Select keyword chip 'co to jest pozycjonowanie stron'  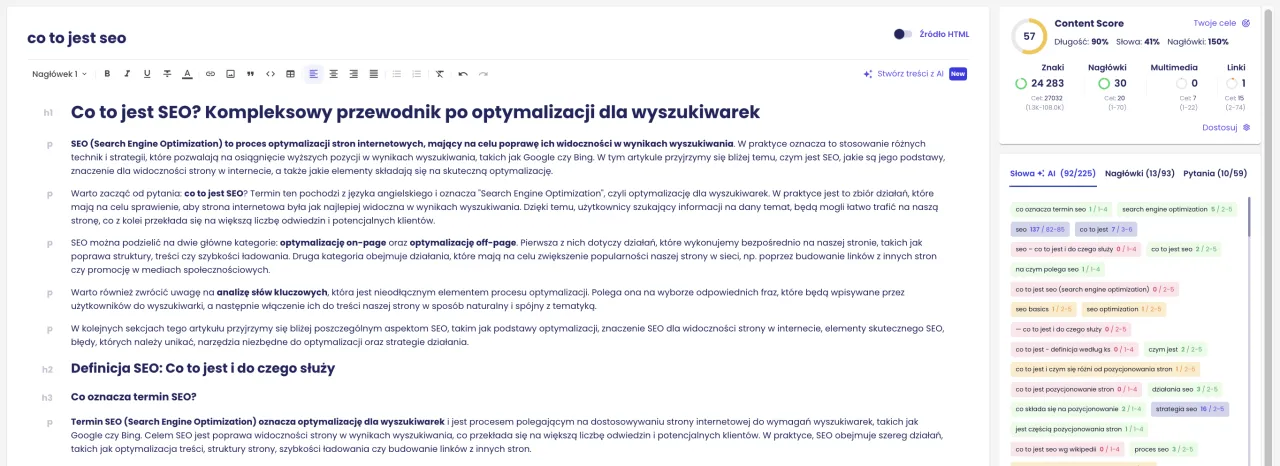point(1077,388)
